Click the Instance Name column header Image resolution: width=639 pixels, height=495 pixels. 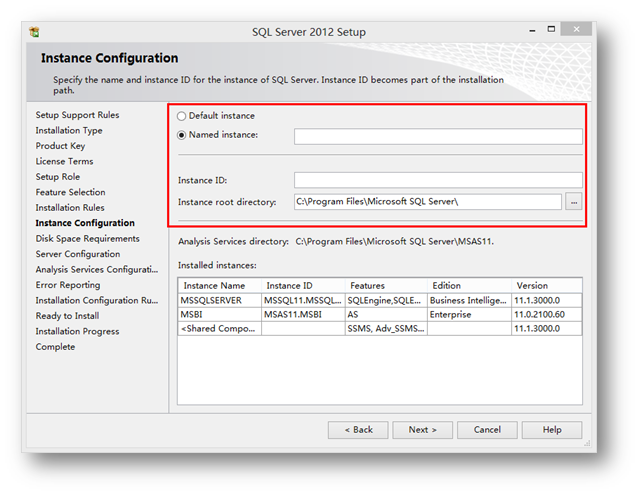(x=218, y=285)
